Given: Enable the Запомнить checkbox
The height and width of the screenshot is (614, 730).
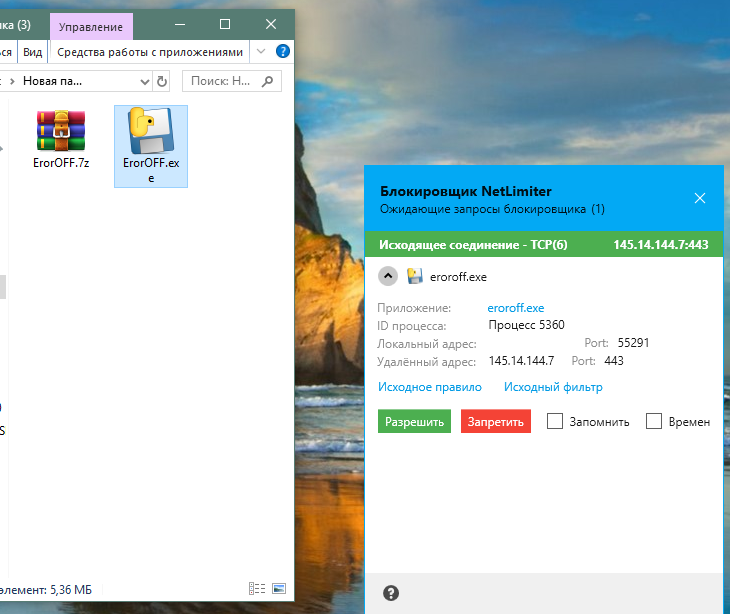Looking at the screenshot, I should (x=554, y=421).
